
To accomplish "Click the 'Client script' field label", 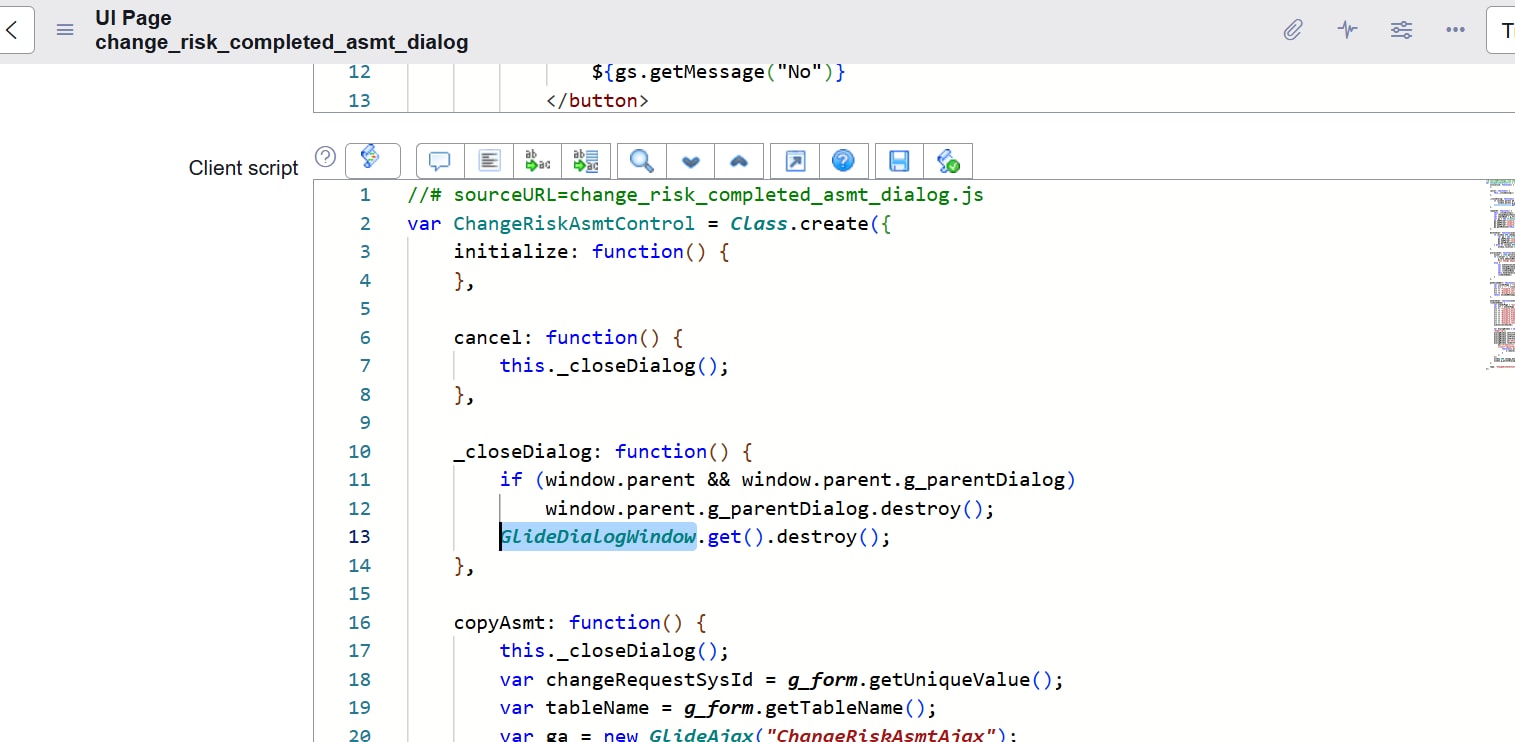I will coord(244,168).
